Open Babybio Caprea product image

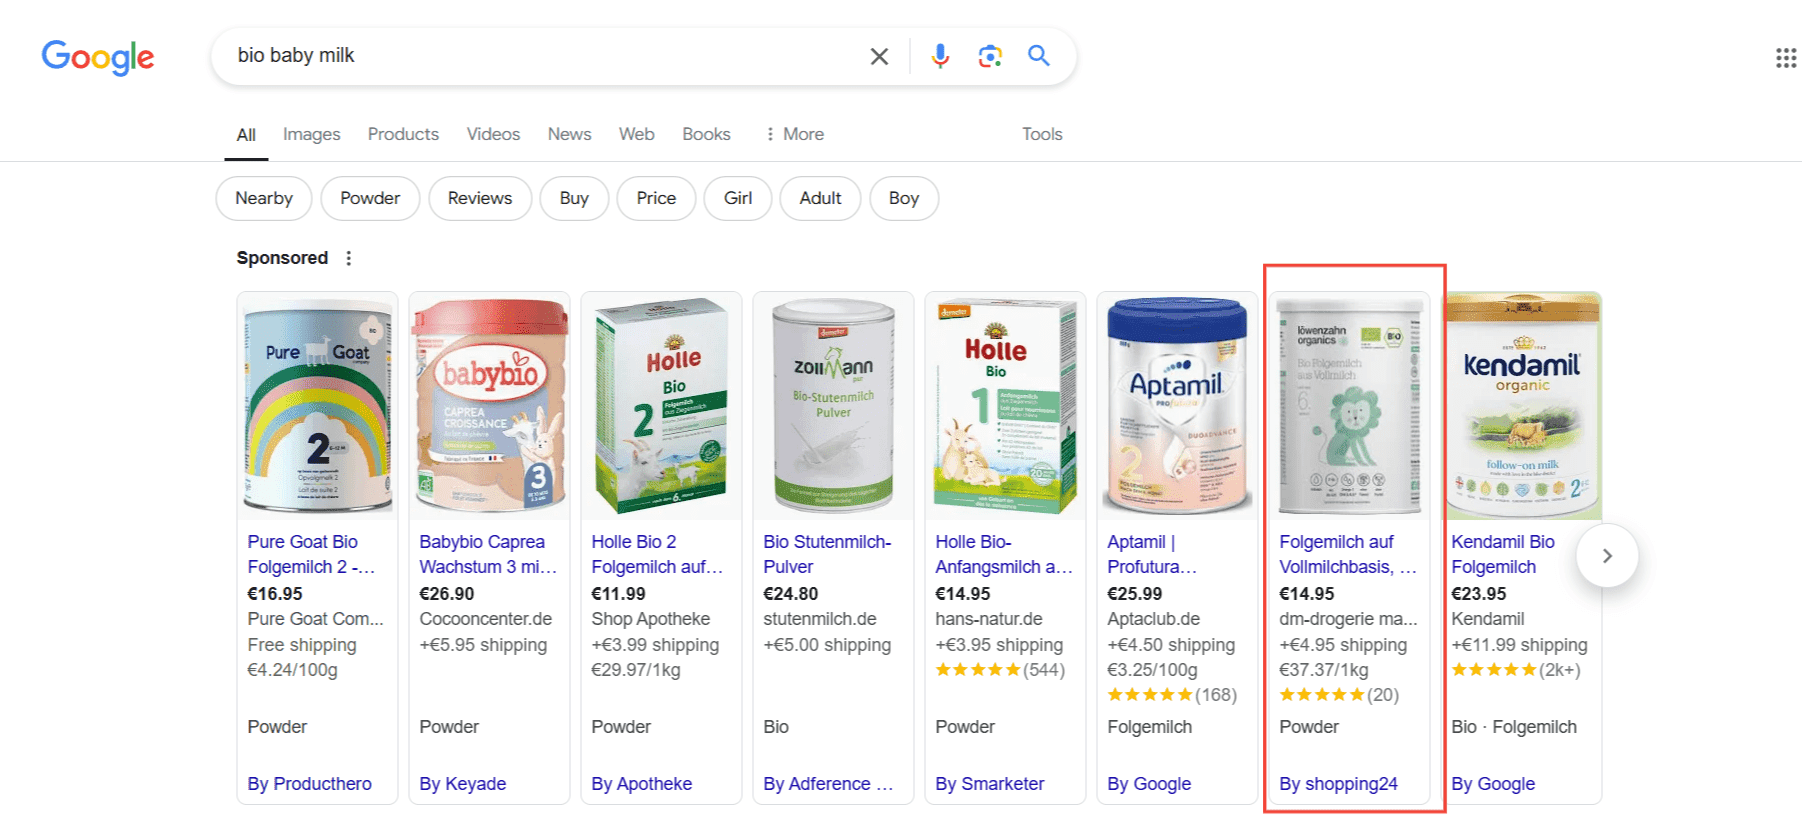(489, 406)
